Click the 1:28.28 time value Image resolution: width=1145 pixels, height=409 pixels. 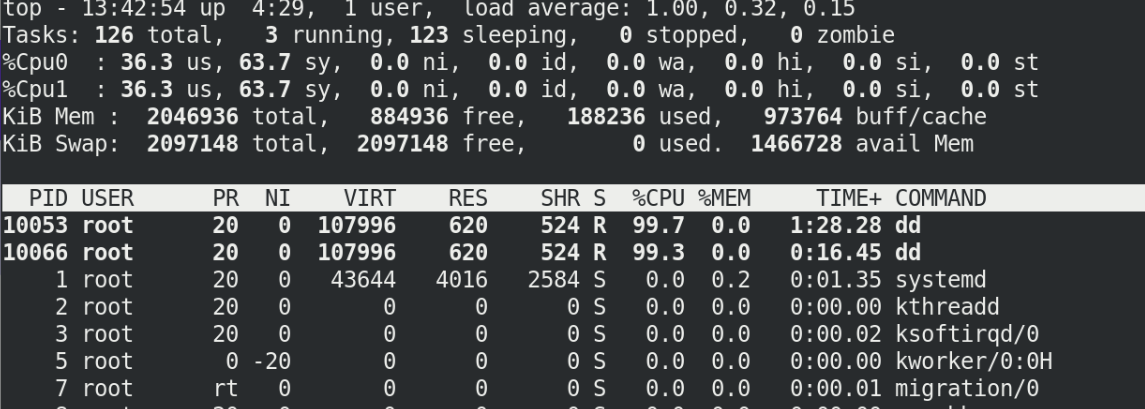click(x=835, y=226)
